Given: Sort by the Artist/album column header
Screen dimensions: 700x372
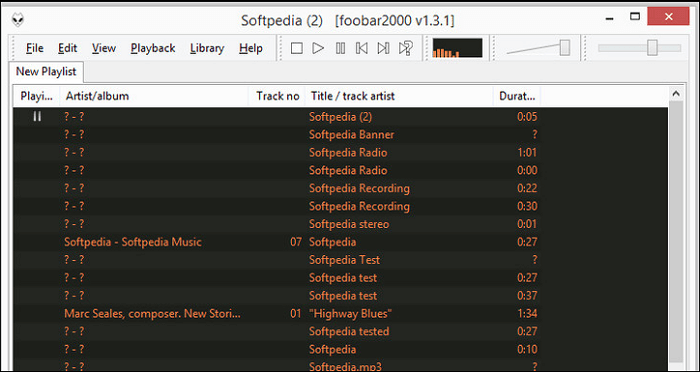Looking at the screenshot, I should point(154,96).
